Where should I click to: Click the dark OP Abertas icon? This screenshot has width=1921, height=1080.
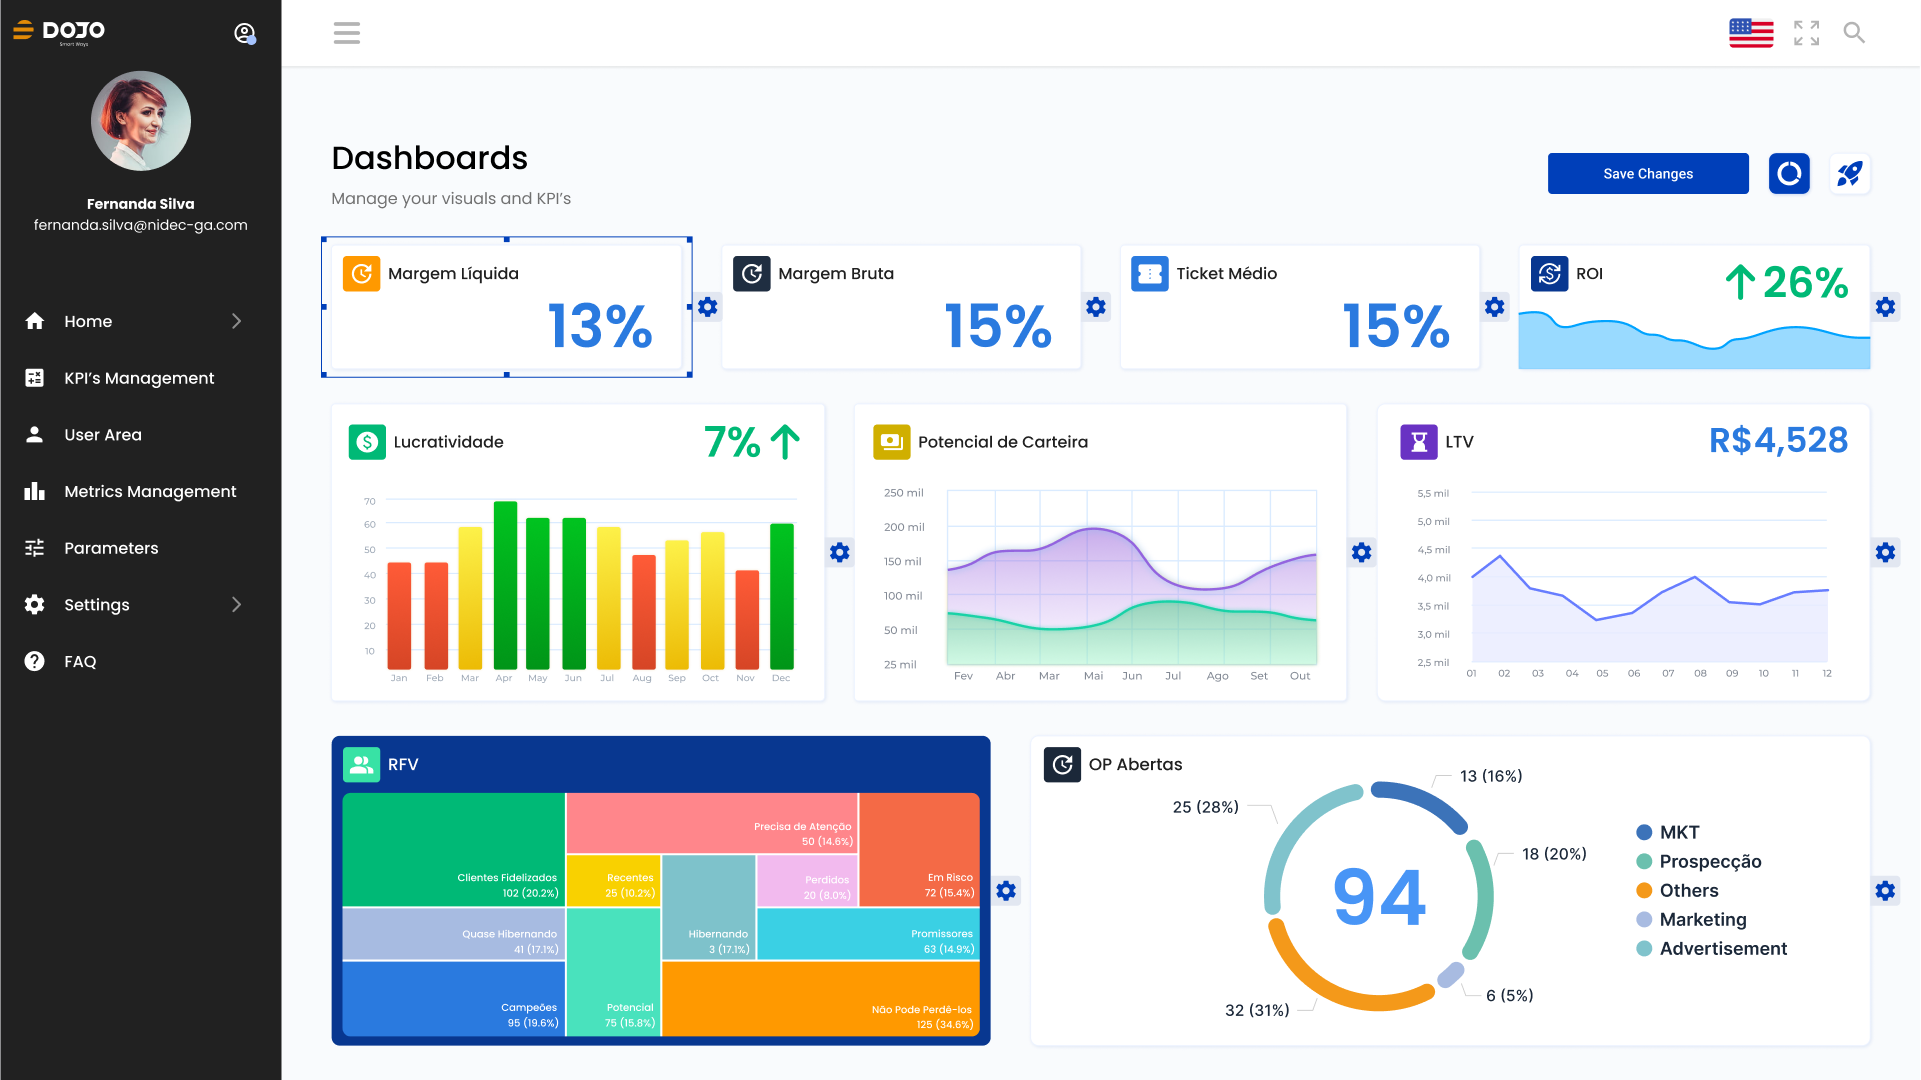pyautogui.click(x=1062, y=765)
